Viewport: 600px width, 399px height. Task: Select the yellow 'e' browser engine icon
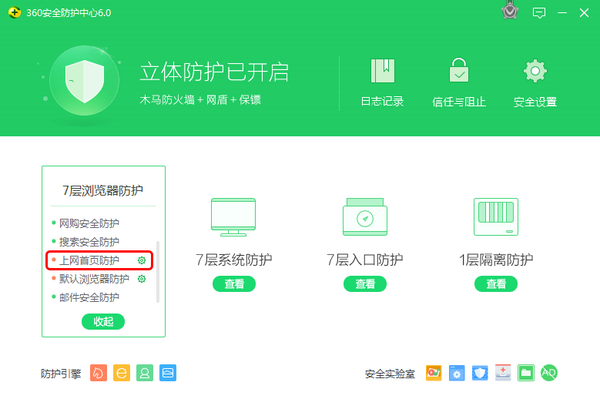121,373
